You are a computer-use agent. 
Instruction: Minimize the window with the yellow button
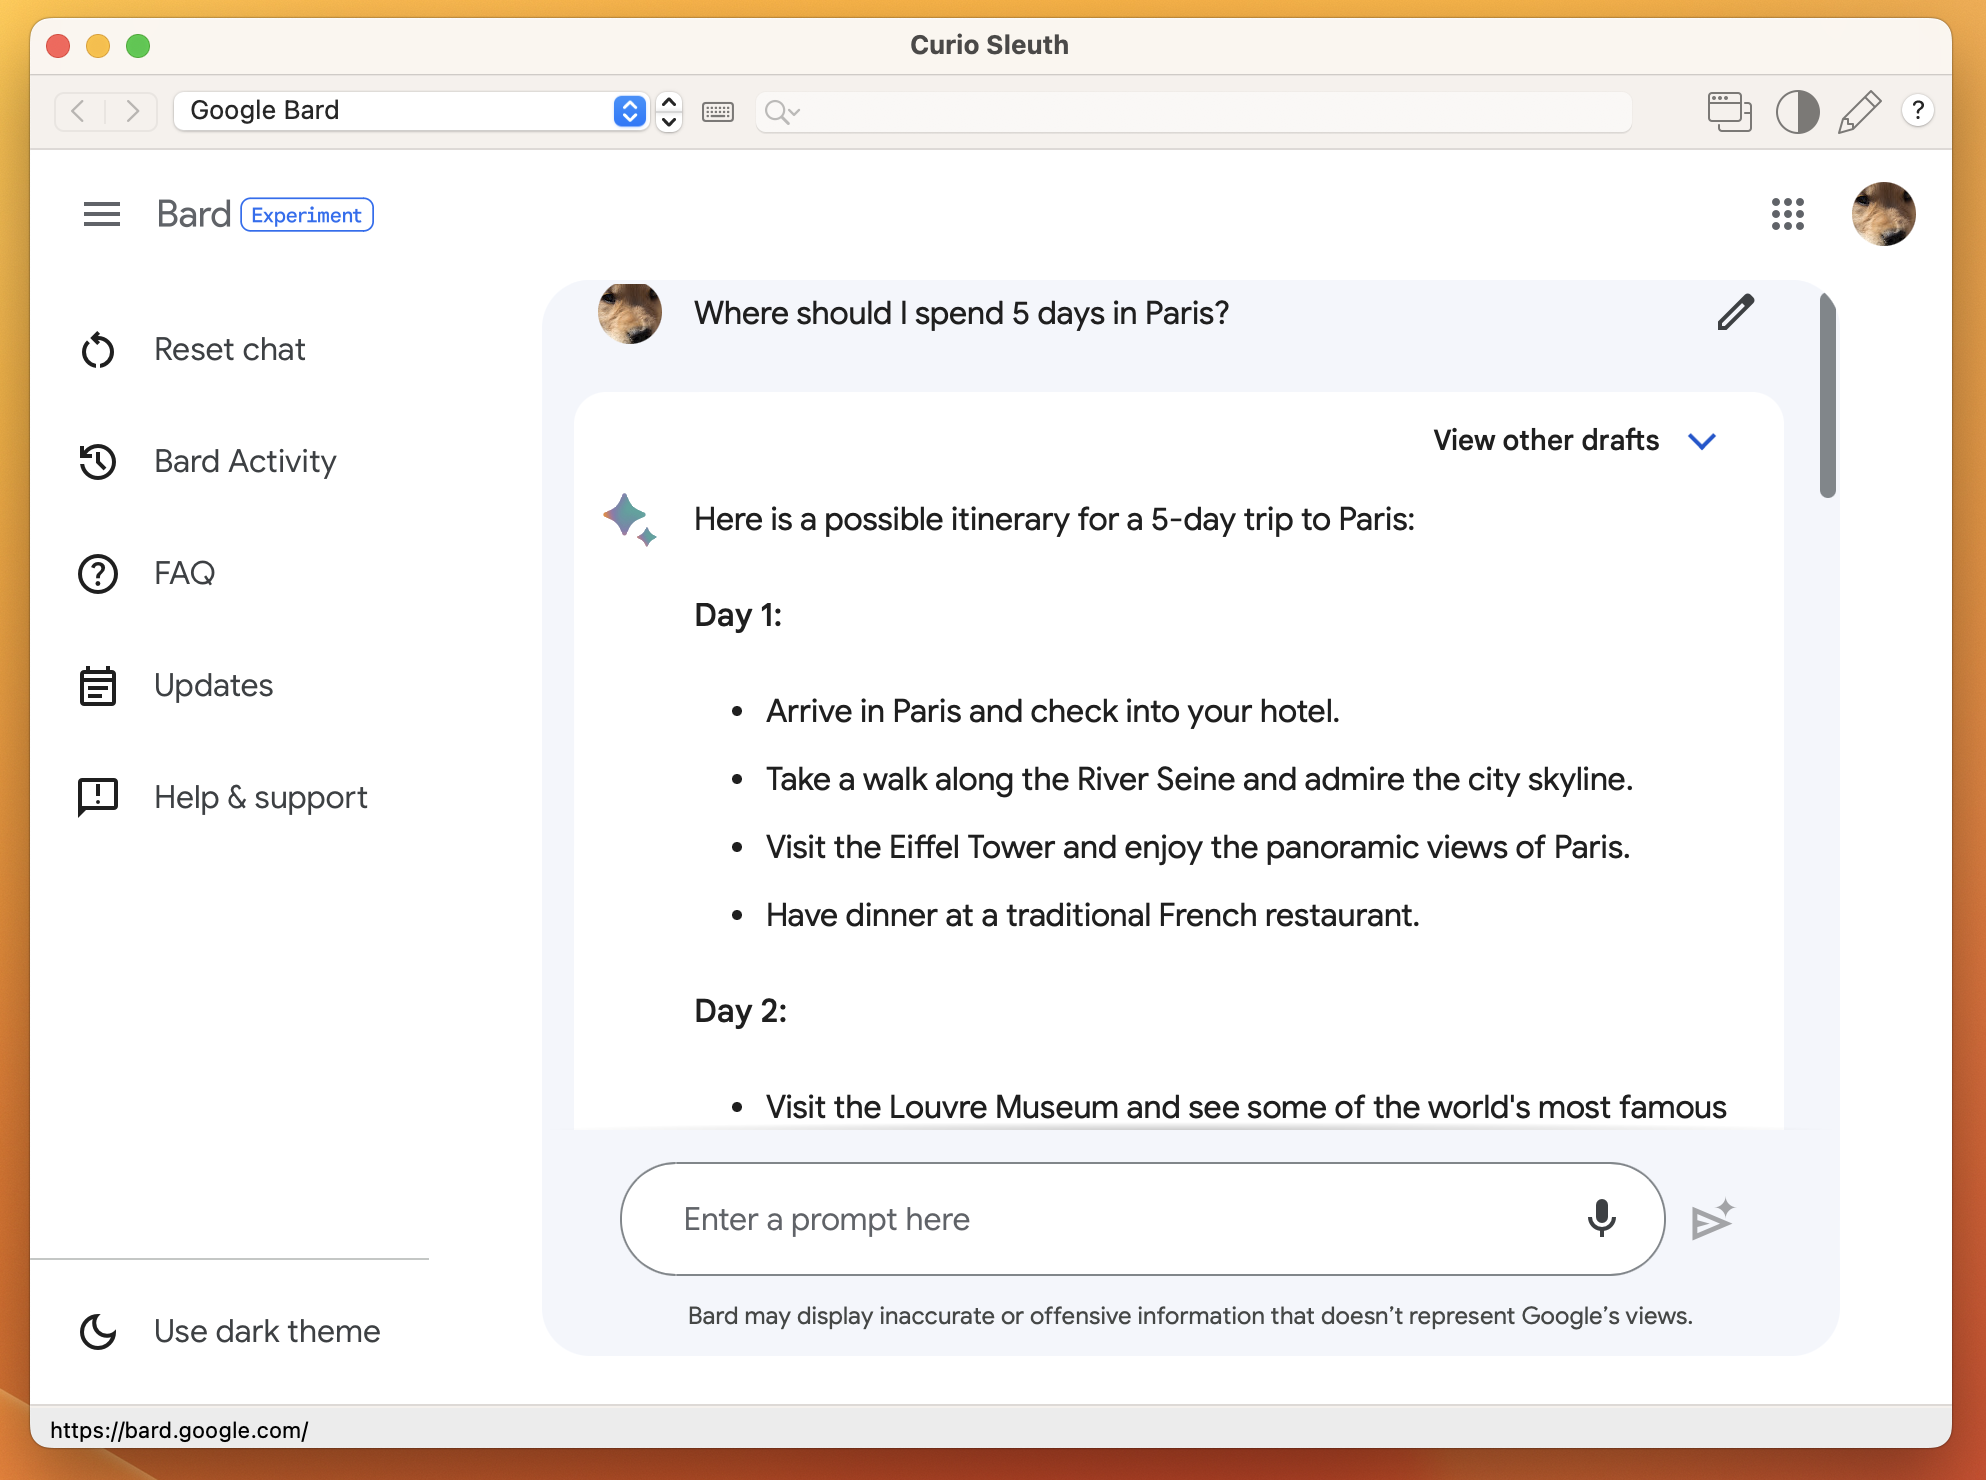tap(98, 46)
